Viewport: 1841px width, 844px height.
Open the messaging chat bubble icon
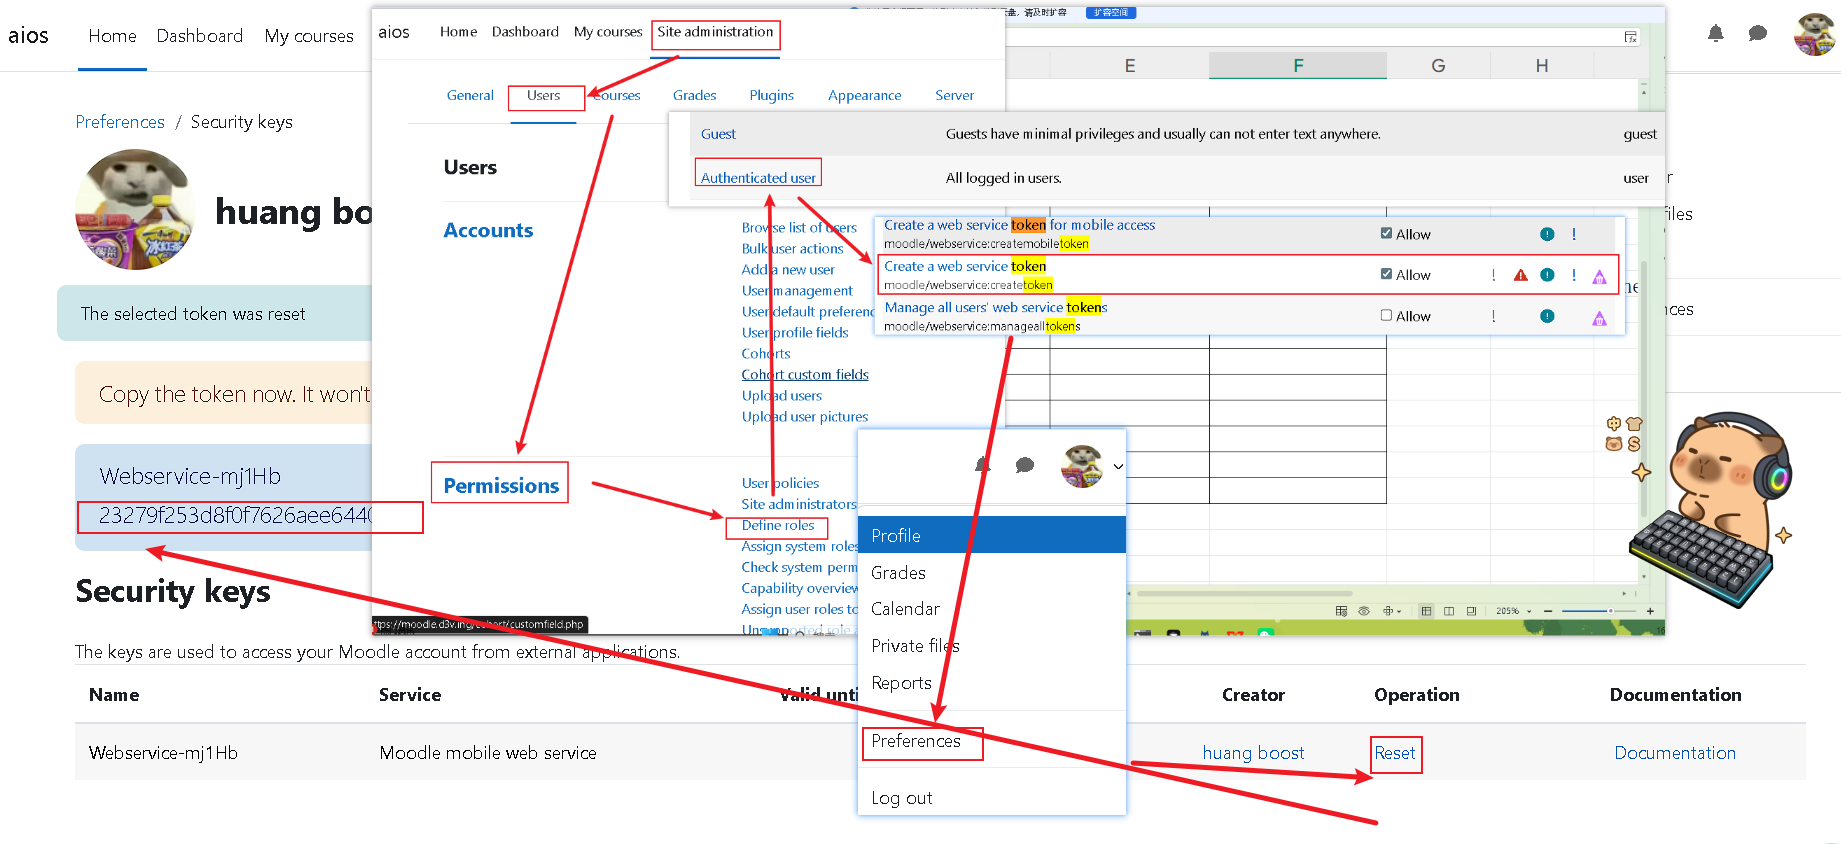click(x=1757, y=34)
